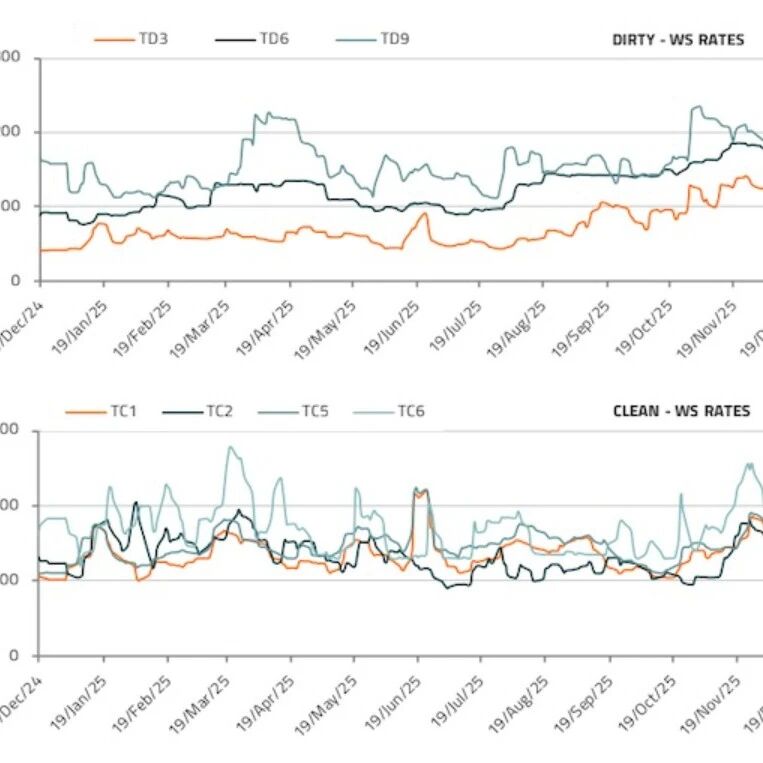763x763 pixels.
Task: Select the TD9 legend label
Action: 395,39
